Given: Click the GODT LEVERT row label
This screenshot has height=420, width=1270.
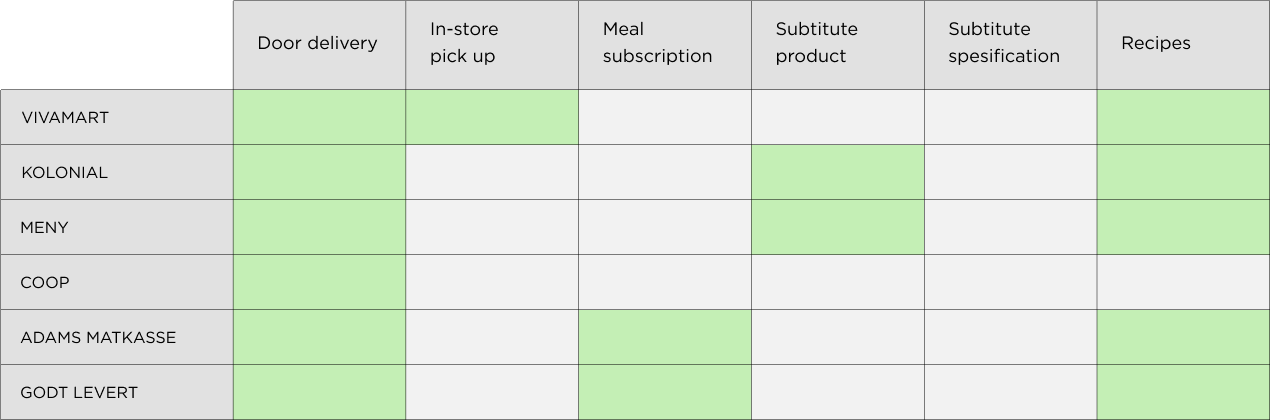Looking at the screenshot, I should coord(79,392).
